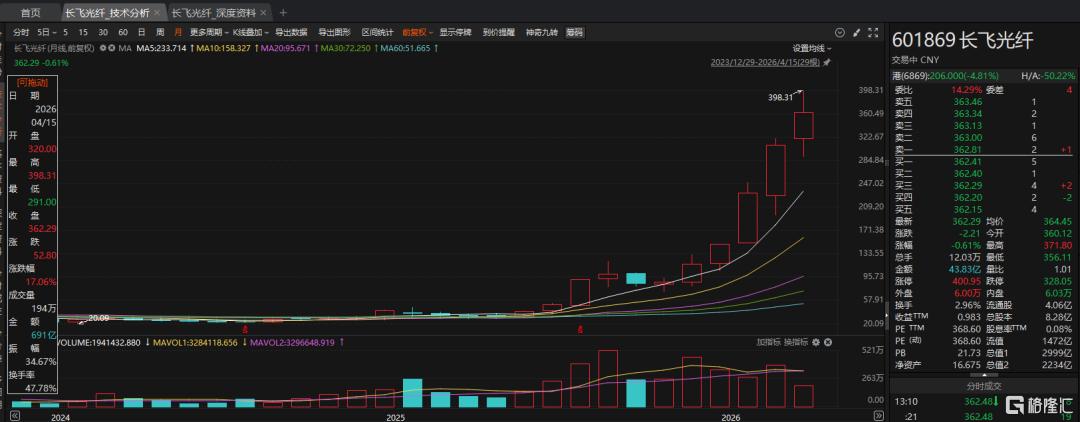
Task: Expand the K线叠加 overlay dropdown
Action: (x=251, y=32)
